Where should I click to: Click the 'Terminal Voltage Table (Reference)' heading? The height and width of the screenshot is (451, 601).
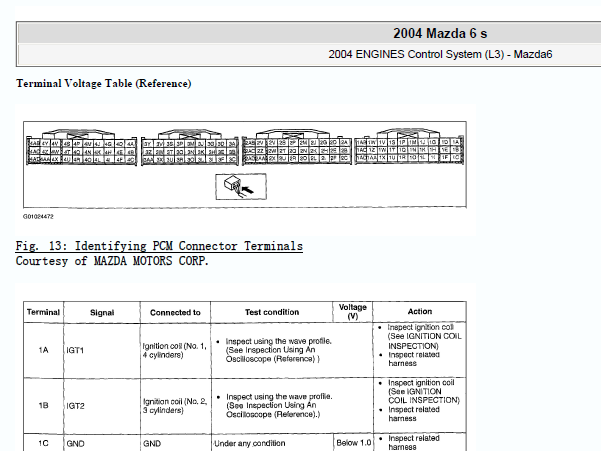pyautogui.click(x=103, y=84)
